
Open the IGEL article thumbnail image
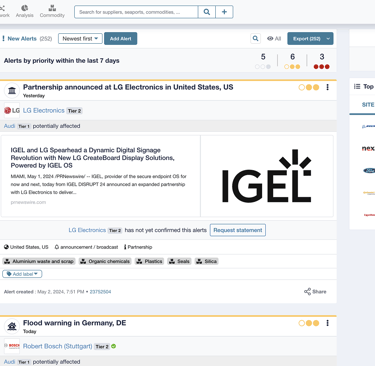[x=267, y=176]
